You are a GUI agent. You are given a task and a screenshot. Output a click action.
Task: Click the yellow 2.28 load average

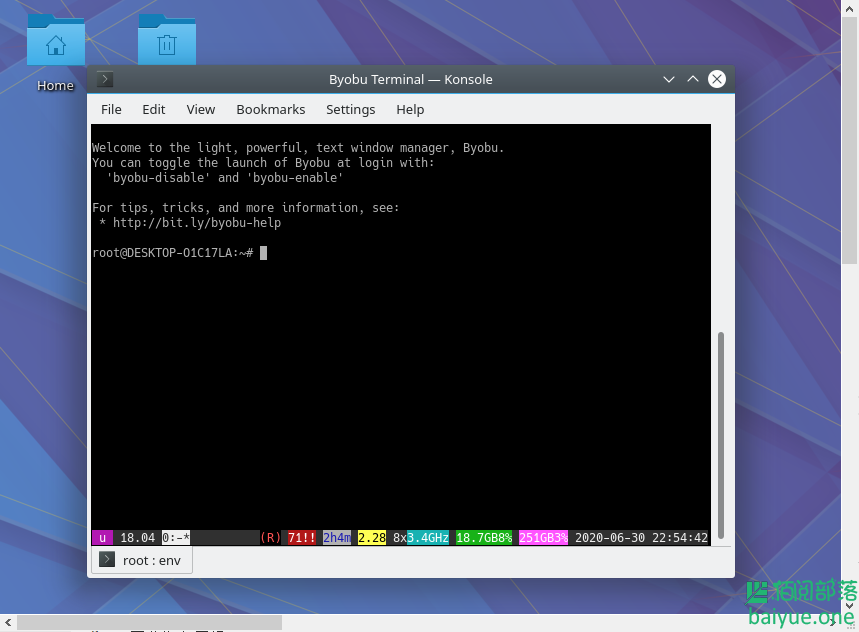pyautogui.click(x=372, y=538)
